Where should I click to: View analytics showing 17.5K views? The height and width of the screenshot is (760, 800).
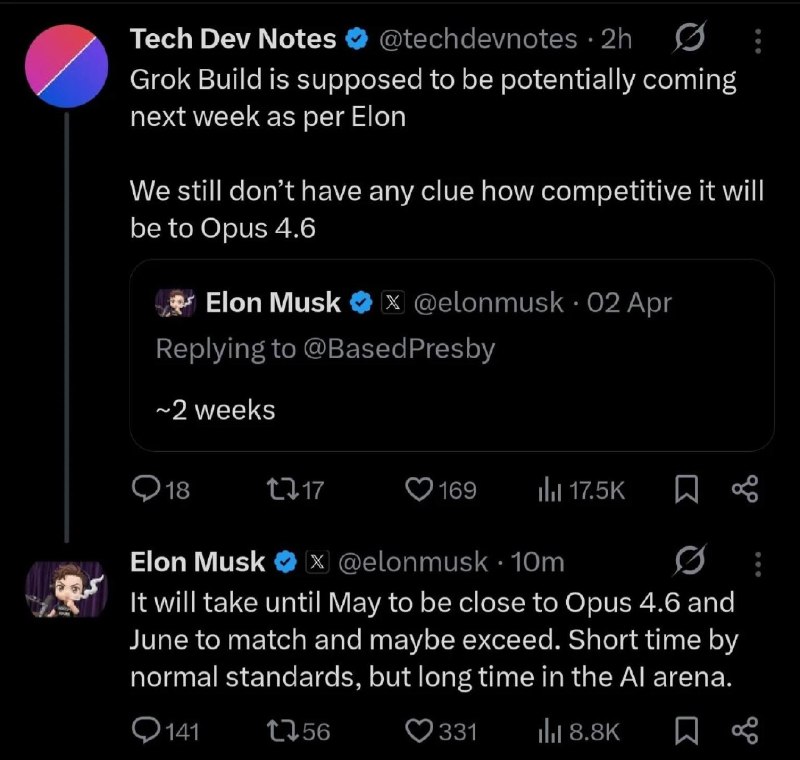tap(548, 489)
